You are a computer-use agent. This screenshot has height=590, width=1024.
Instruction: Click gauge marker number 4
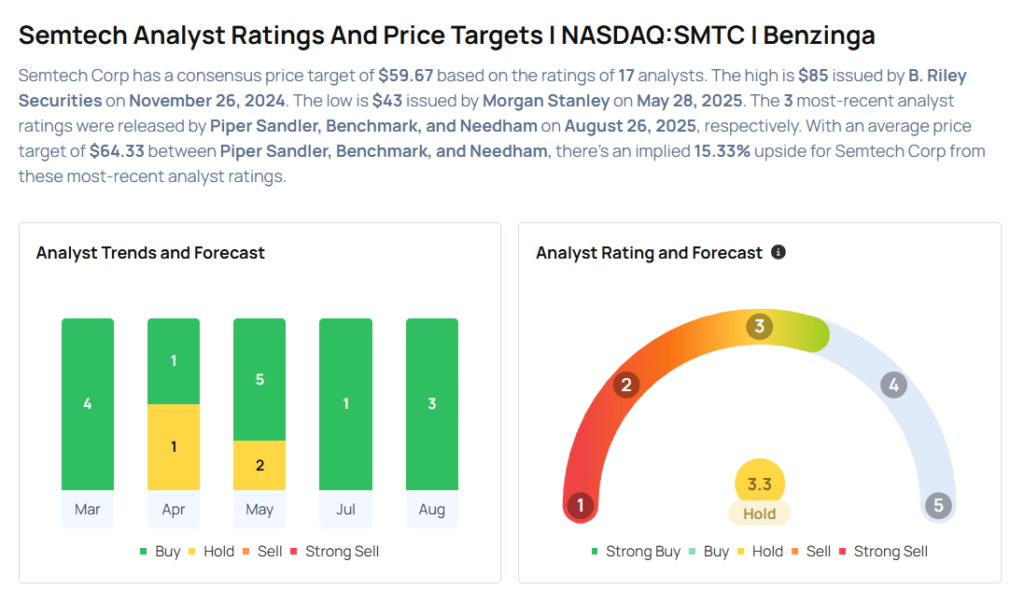[893, 384]
